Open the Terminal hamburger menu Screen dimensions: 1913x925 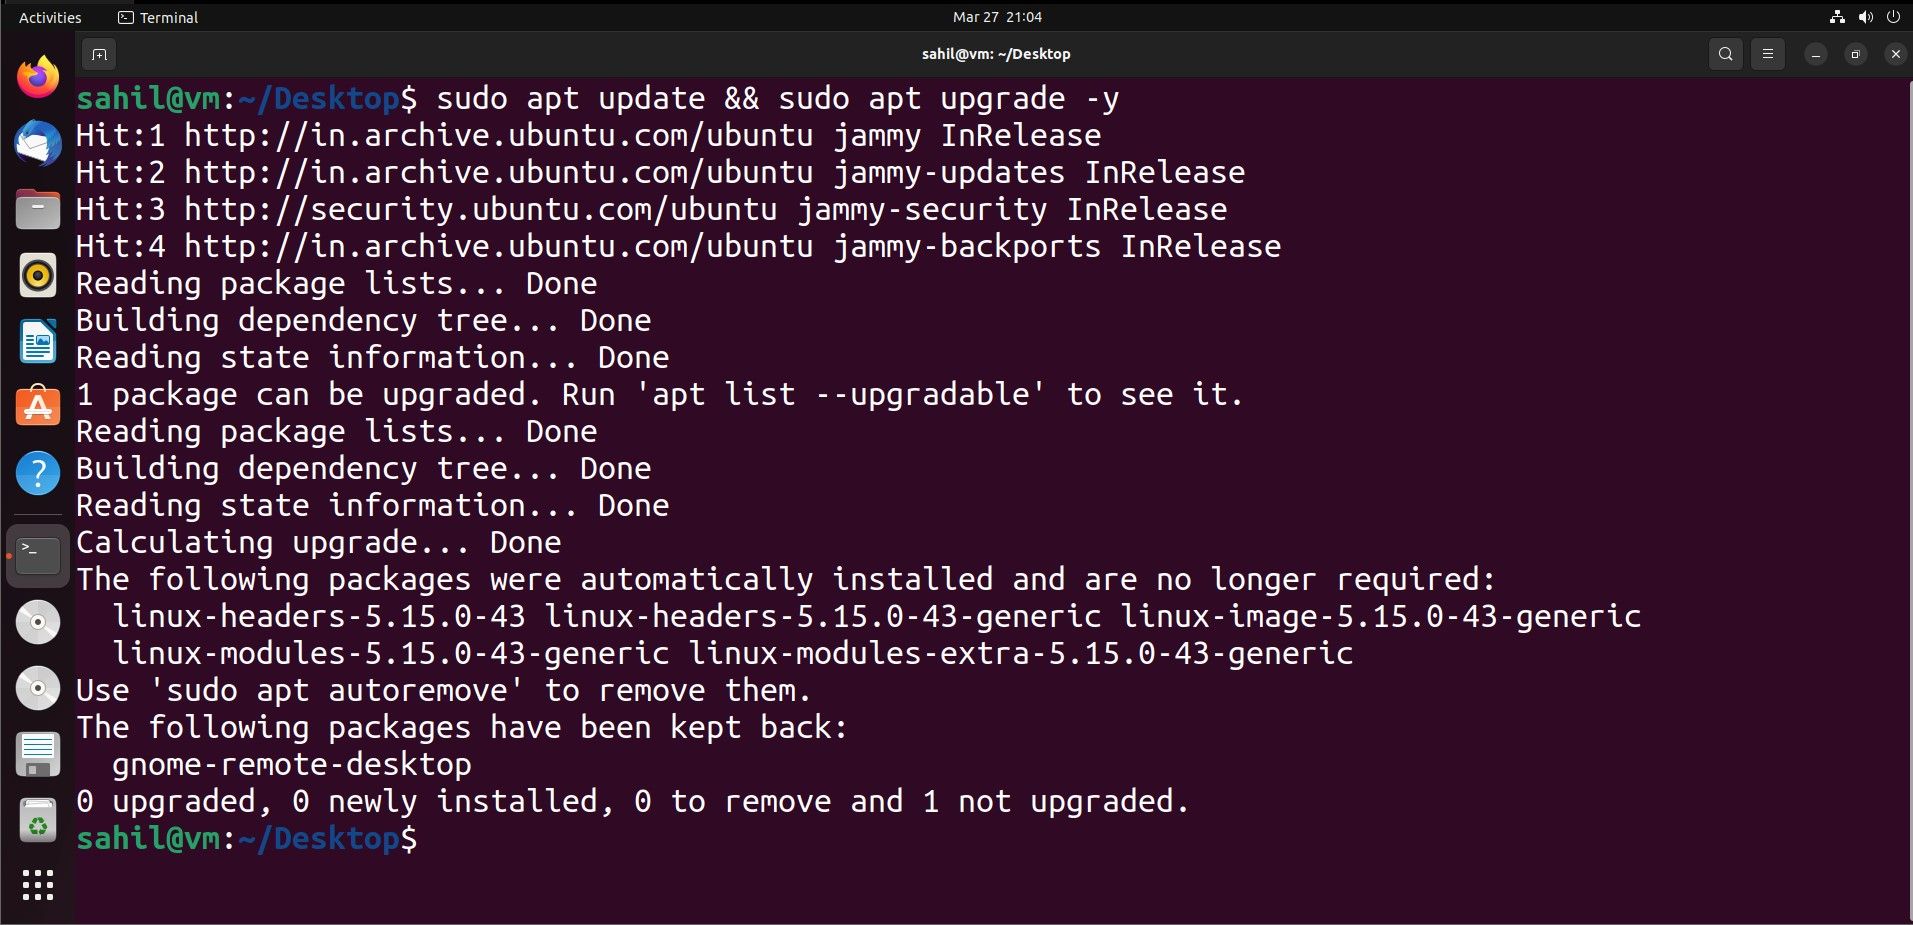(x=1768, y=54)
